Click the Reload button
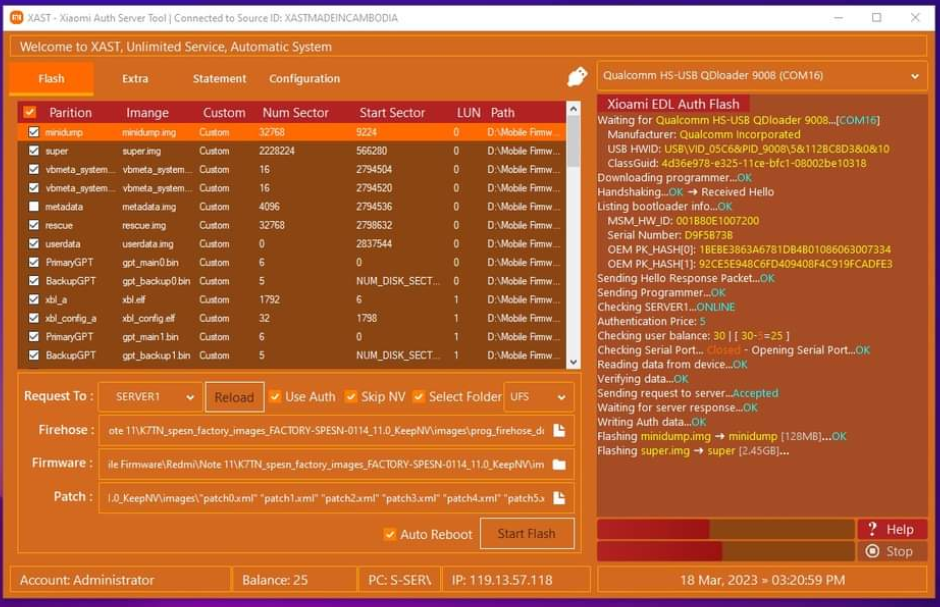 click(x=234, y=397)
